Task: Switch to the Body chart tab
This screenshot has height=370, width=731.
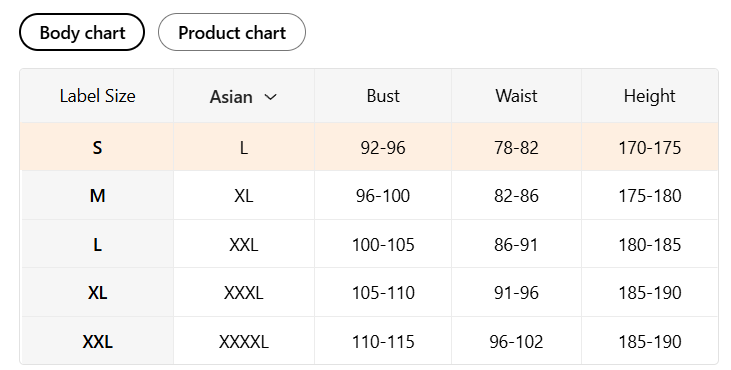Action: (x=82, y=32)
